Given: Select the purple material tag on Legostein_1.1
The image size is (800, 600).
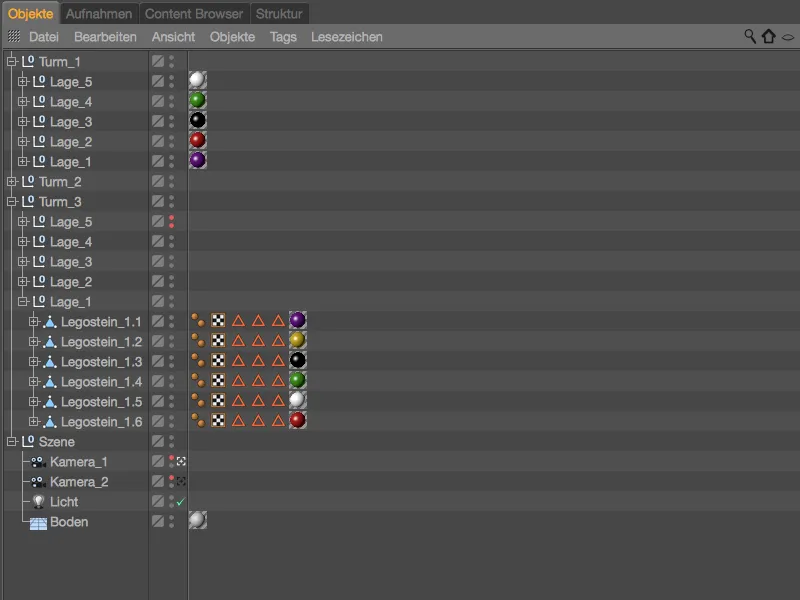Looking at the screenshot, I should tap(297, 320).
